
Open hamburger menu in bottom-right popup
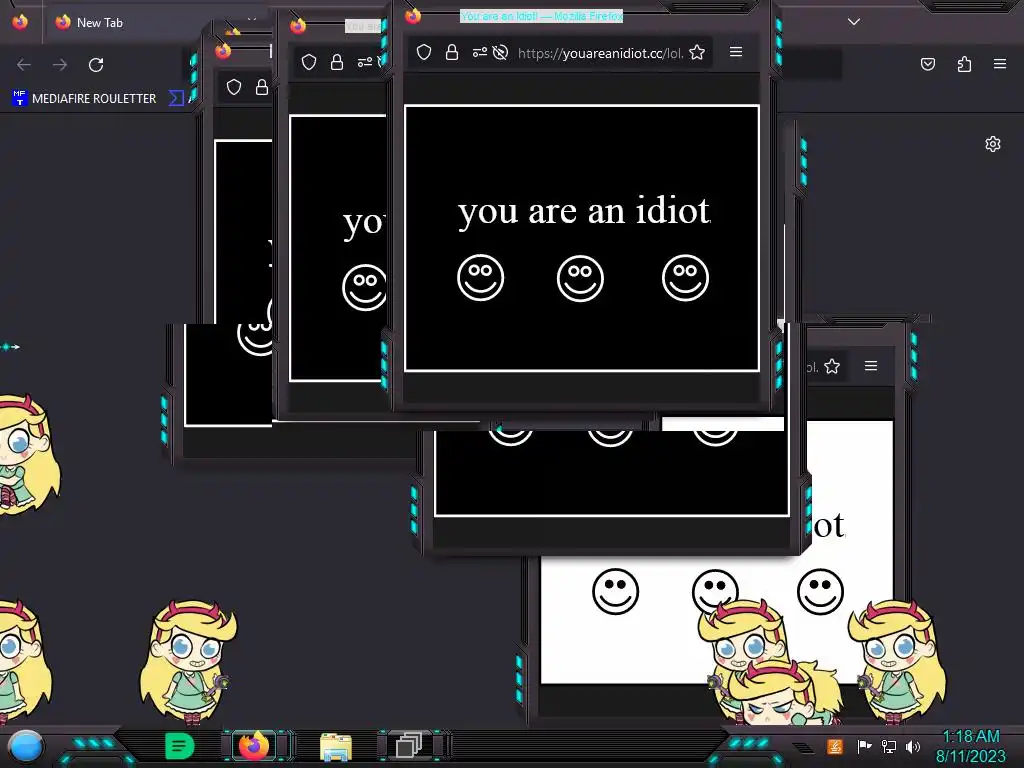pyautogui.click(x=871, y=366)
